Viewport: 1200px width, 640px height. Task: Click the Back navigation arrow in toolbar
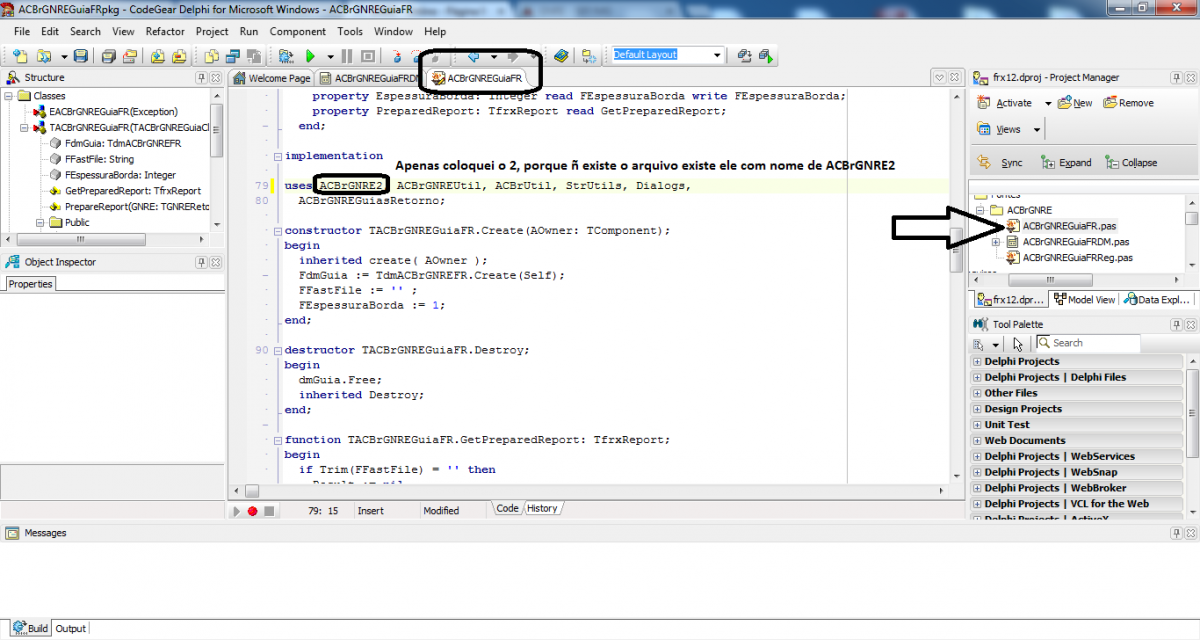[x=473, y=56]
